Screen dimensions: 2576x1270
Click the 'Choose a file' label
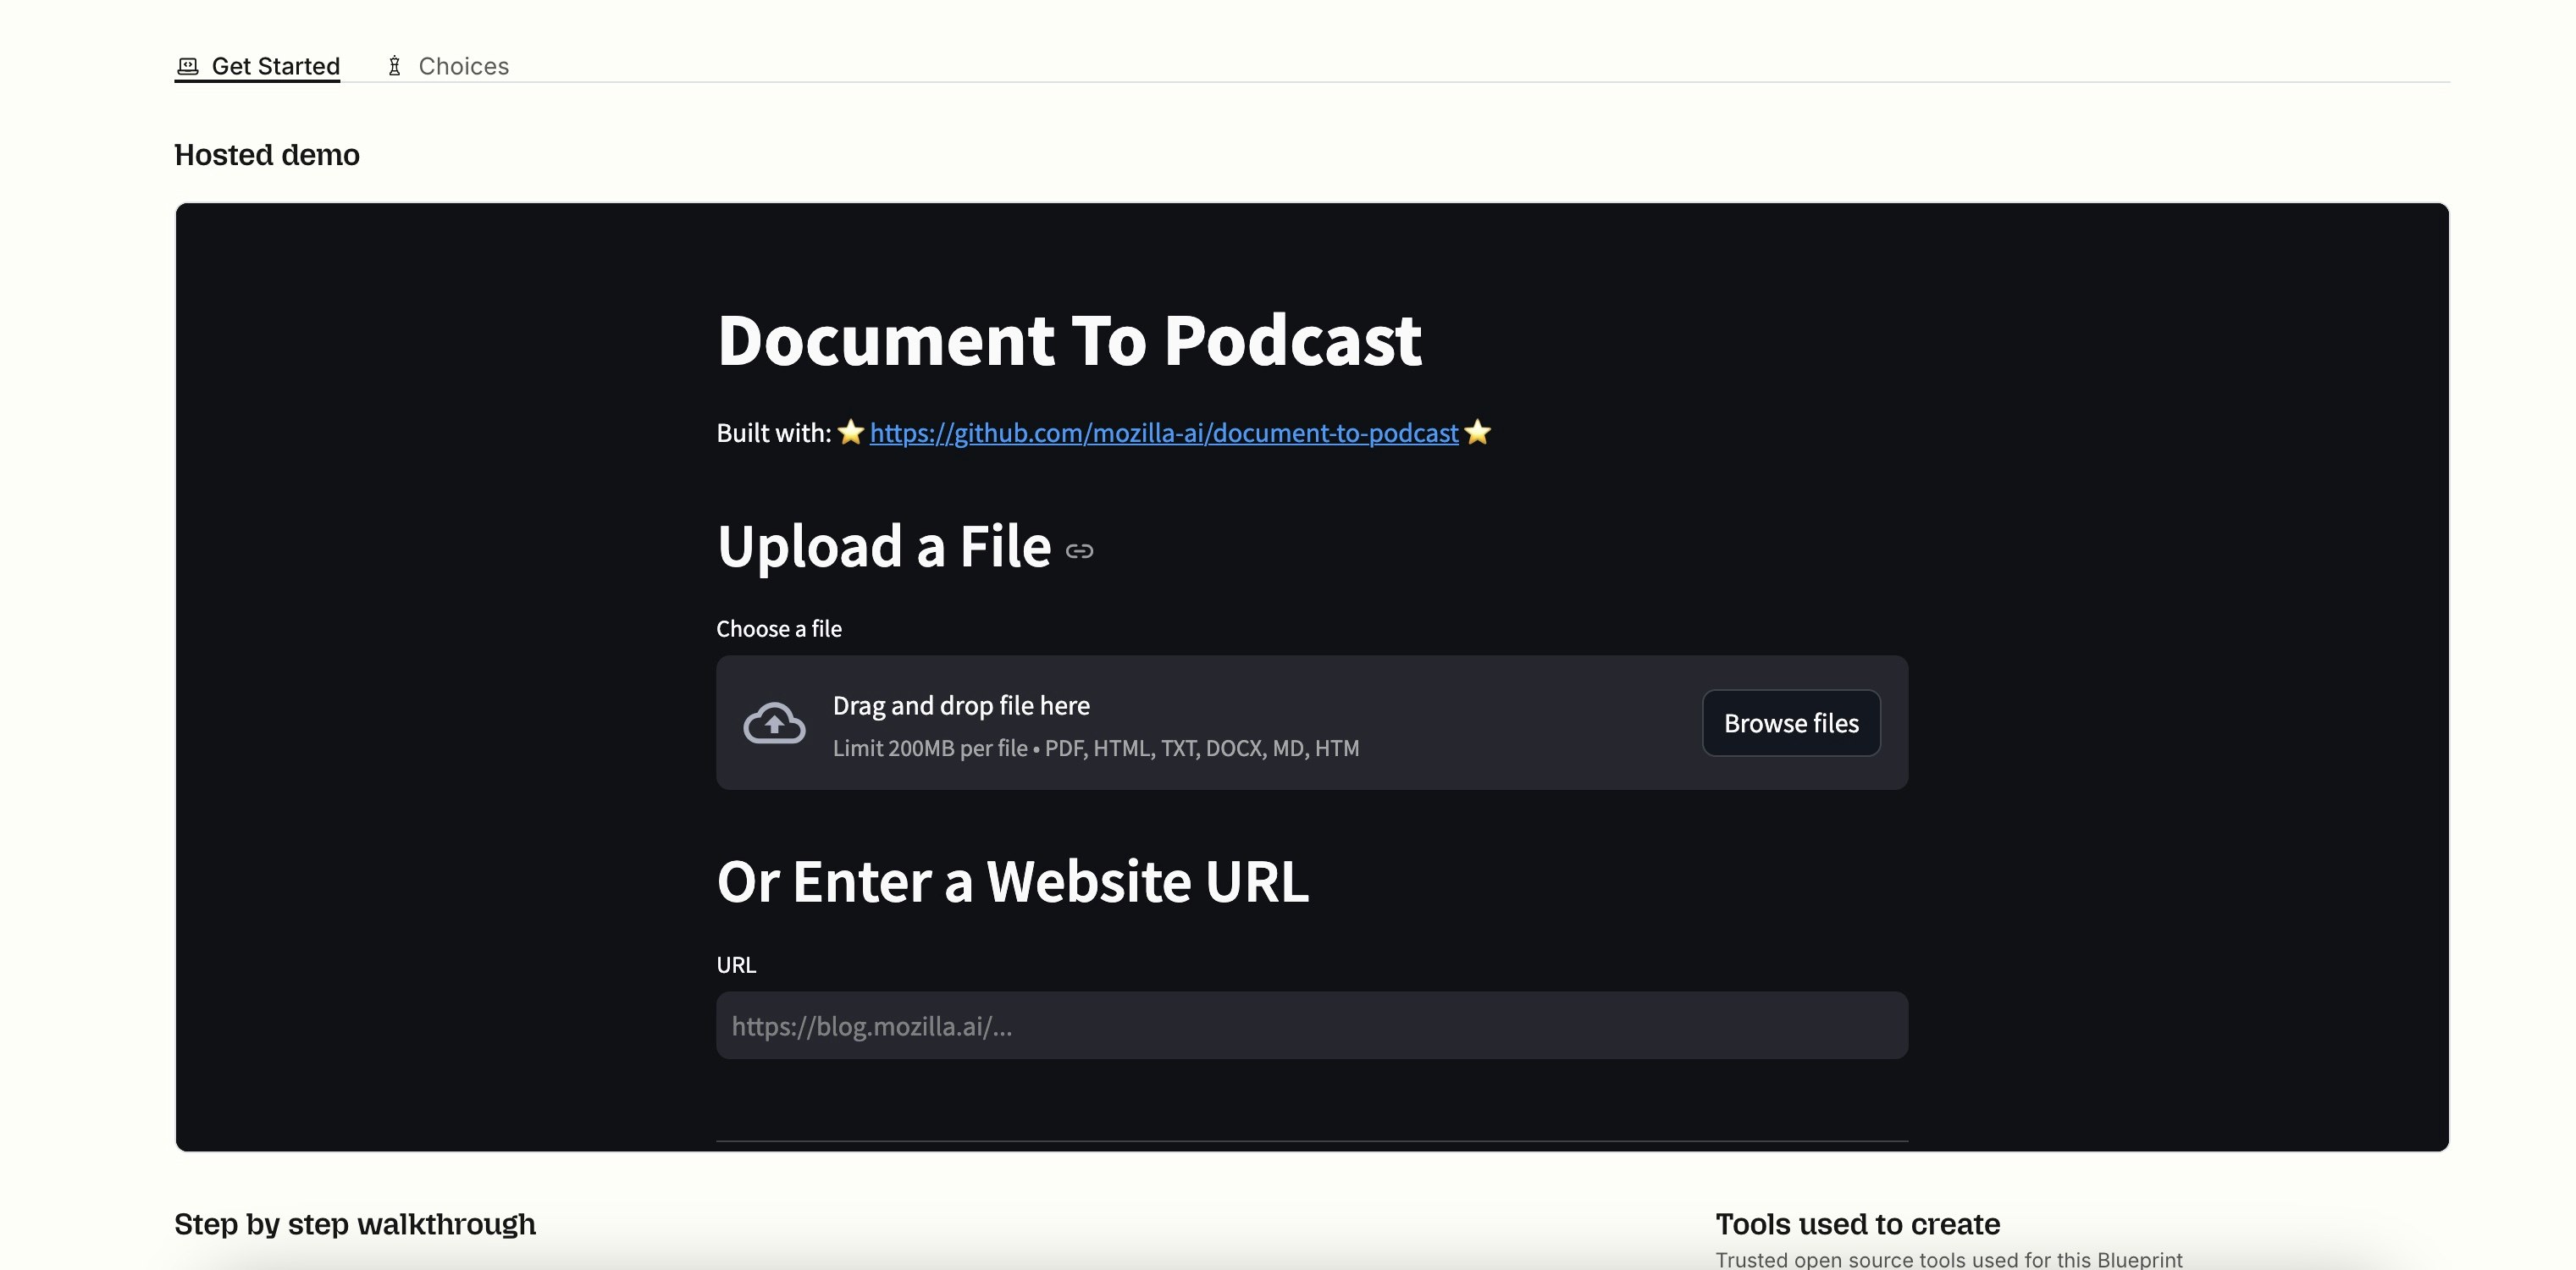click(x=779, y=629)
